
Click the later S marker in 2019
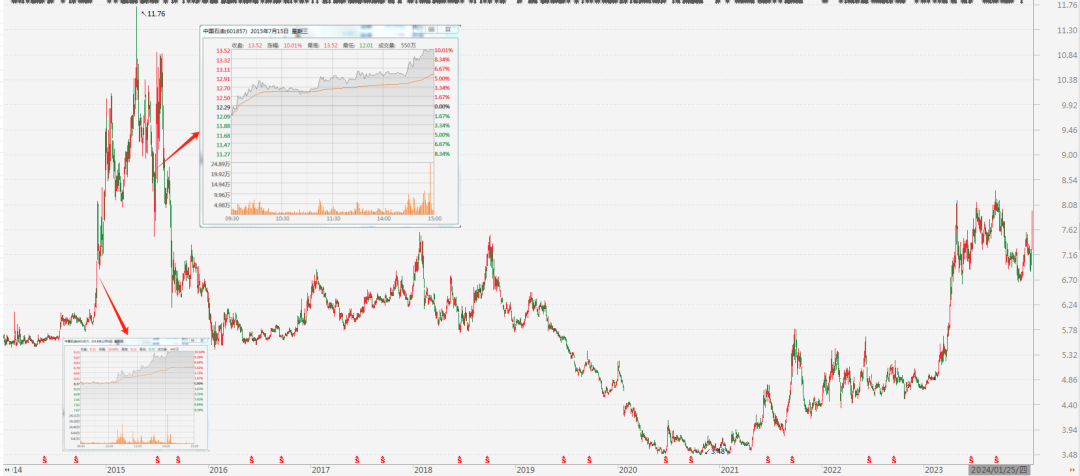click(x=589, y=459)
